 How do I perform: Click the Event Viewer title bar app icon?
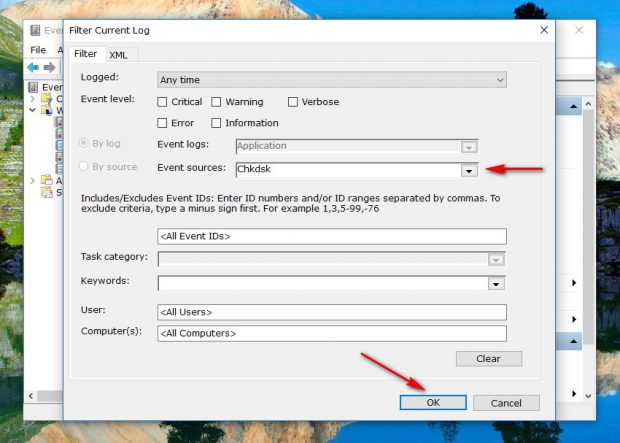[35, 30]
